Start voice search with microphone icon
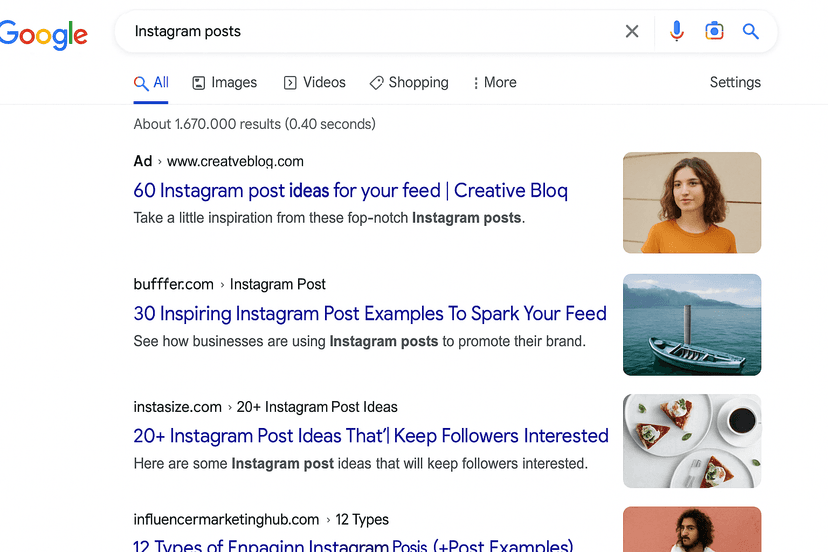 click(x=677, y=32)
